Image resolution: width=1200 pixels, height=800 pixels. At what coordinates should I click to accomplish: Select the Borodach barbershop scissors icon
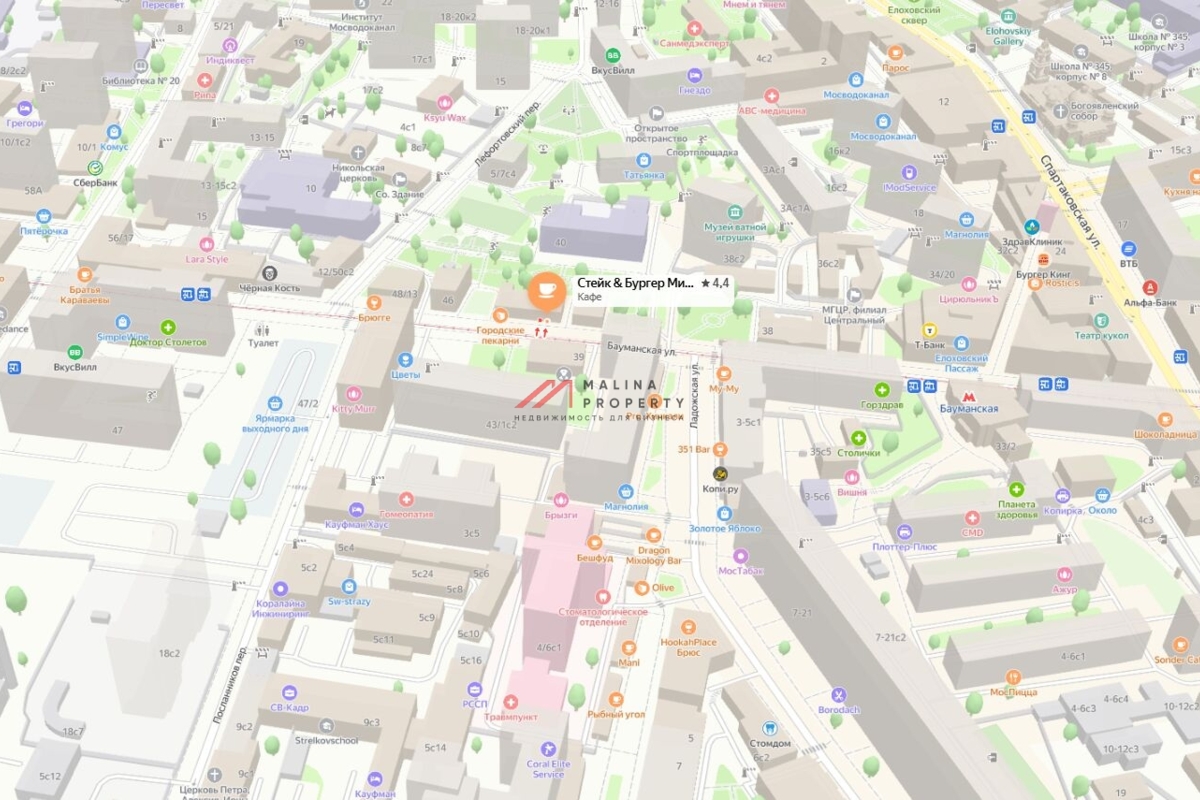coord(838,695)
